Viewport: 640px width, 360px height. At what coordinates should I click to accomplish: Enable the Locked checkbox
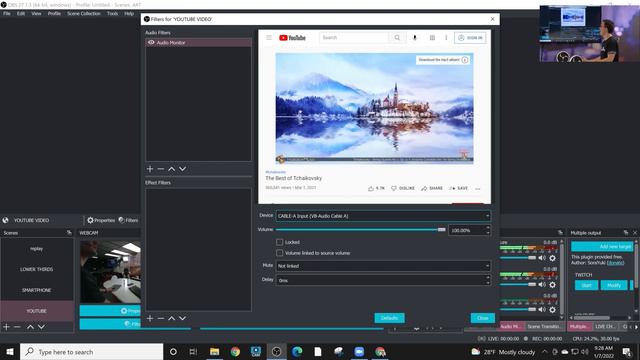coord(280,242)
